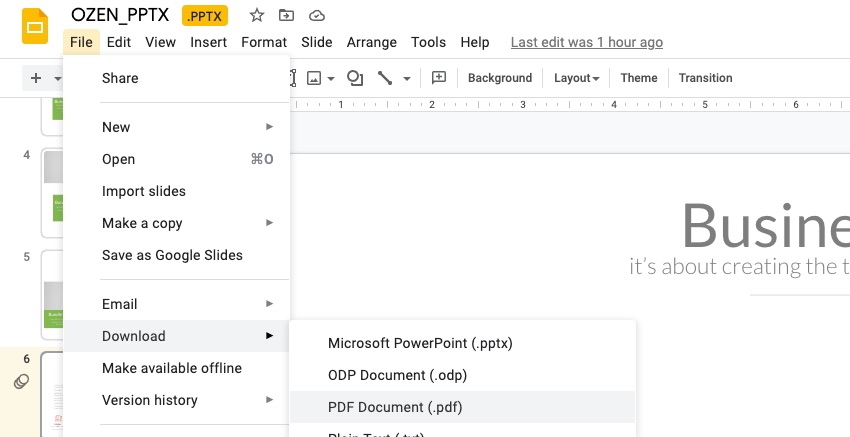The width and height of the screenshot is (850, 437).
Task: Click the slide title text starting 'Busine'
Action: coord(765,225)
